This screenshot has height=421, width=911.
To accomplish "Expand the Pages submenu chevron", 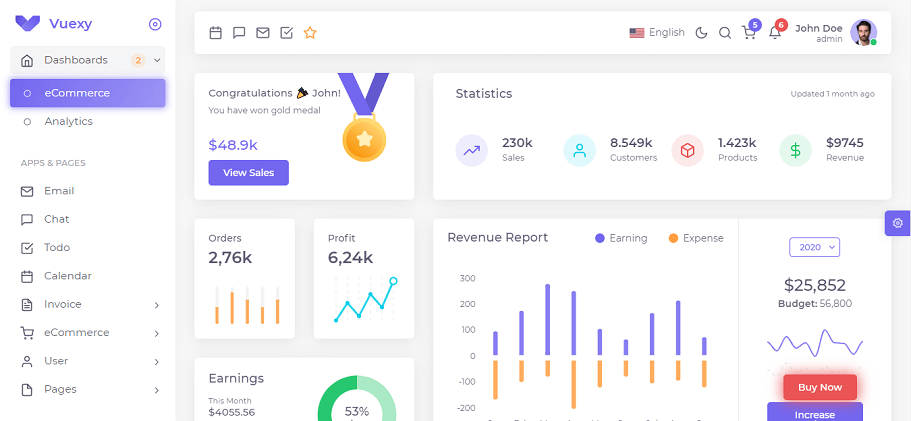I will tap(157, 390).
